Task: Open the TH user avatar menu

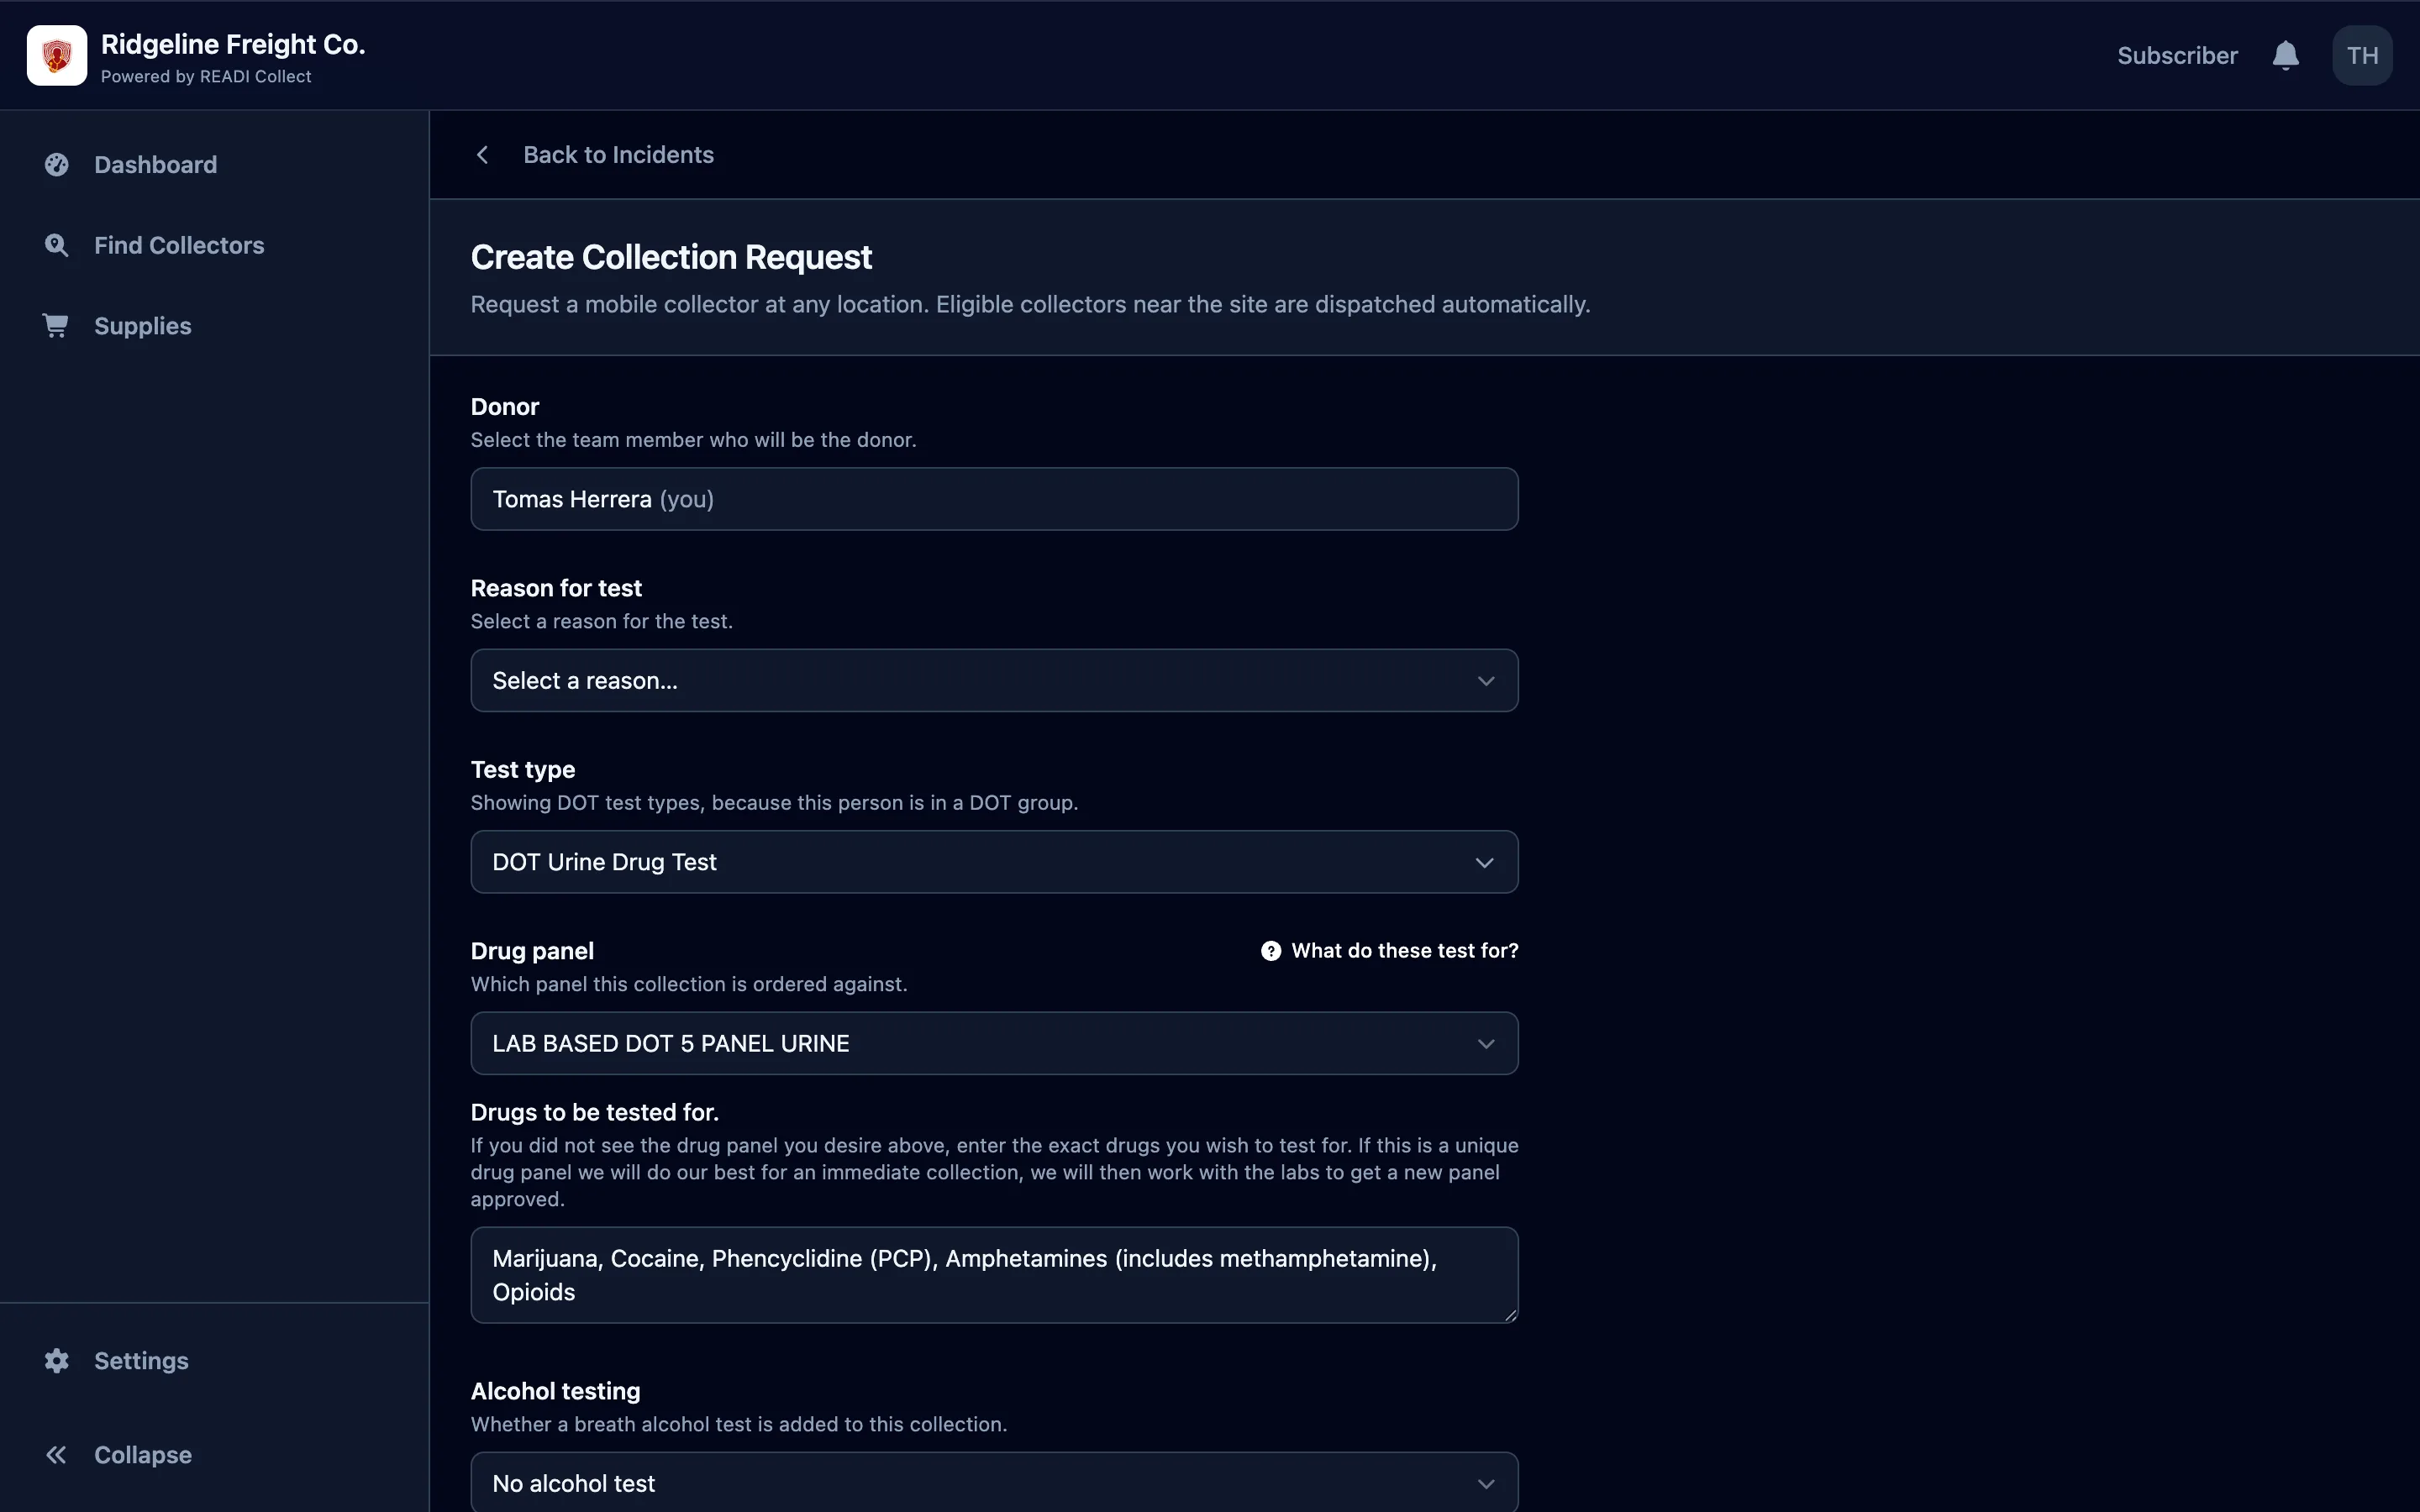Action: point(2362,55)
